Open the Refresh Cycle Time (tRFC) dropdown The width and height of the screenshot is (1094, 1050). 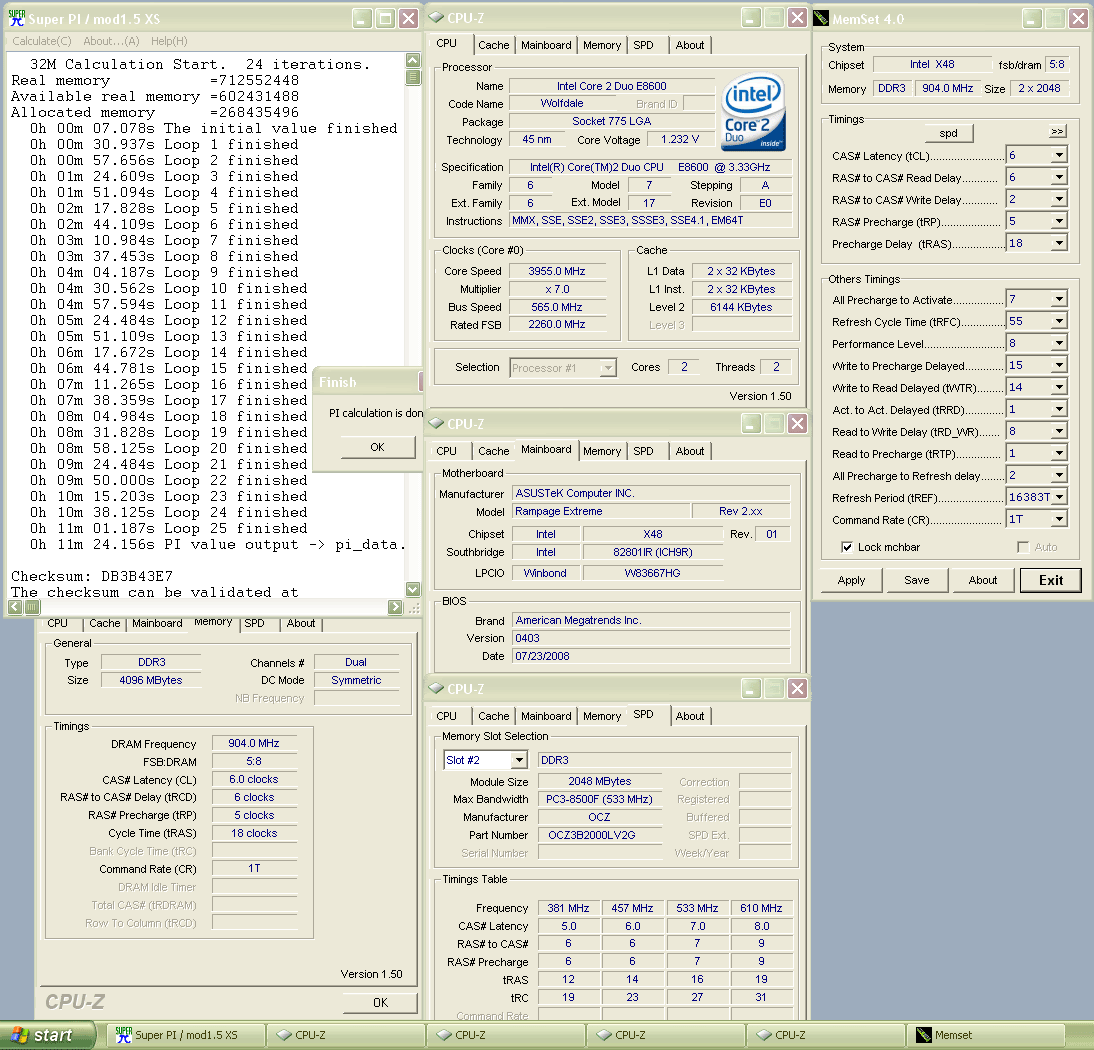point(1059,322)
